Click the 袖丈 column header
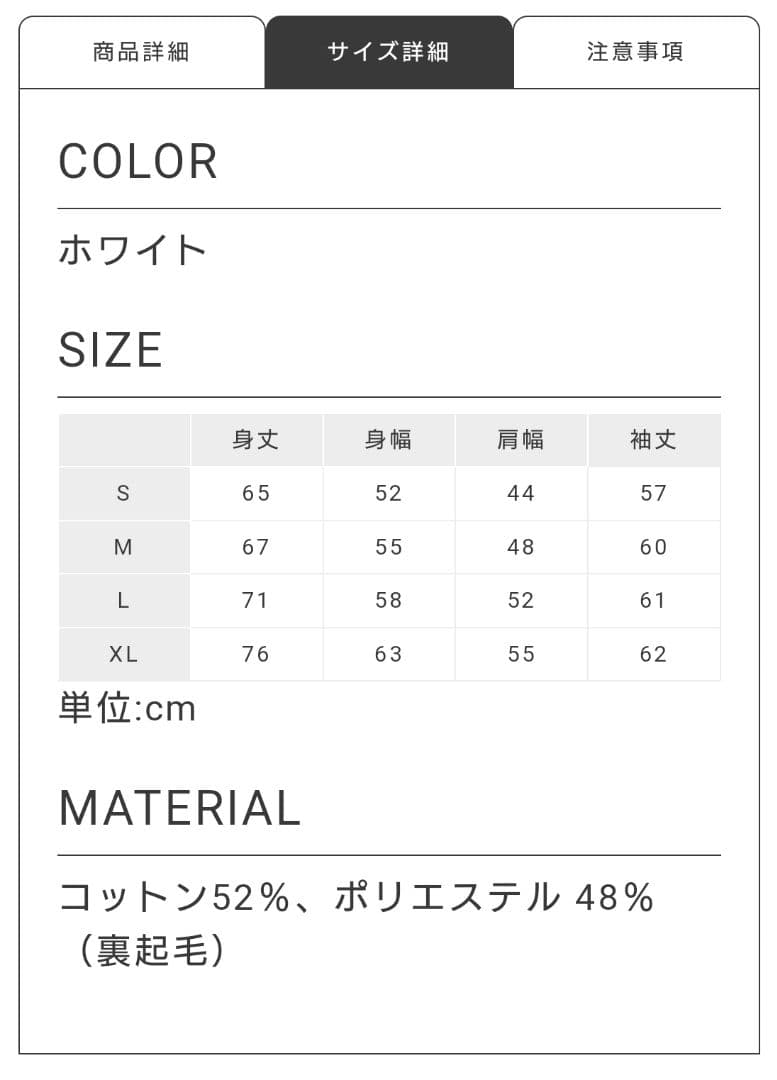This screenshot has width=777, height=1080. tap(654, 440)
